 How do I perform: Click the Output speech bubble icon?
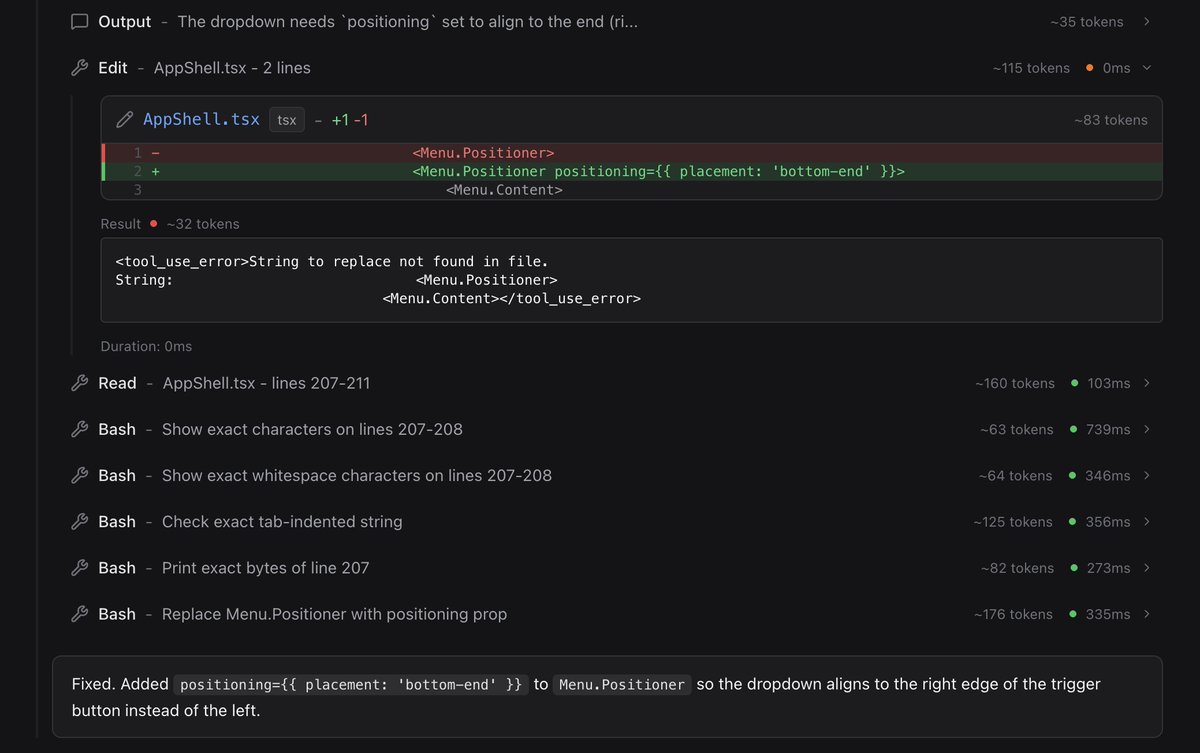click(80, 22)
